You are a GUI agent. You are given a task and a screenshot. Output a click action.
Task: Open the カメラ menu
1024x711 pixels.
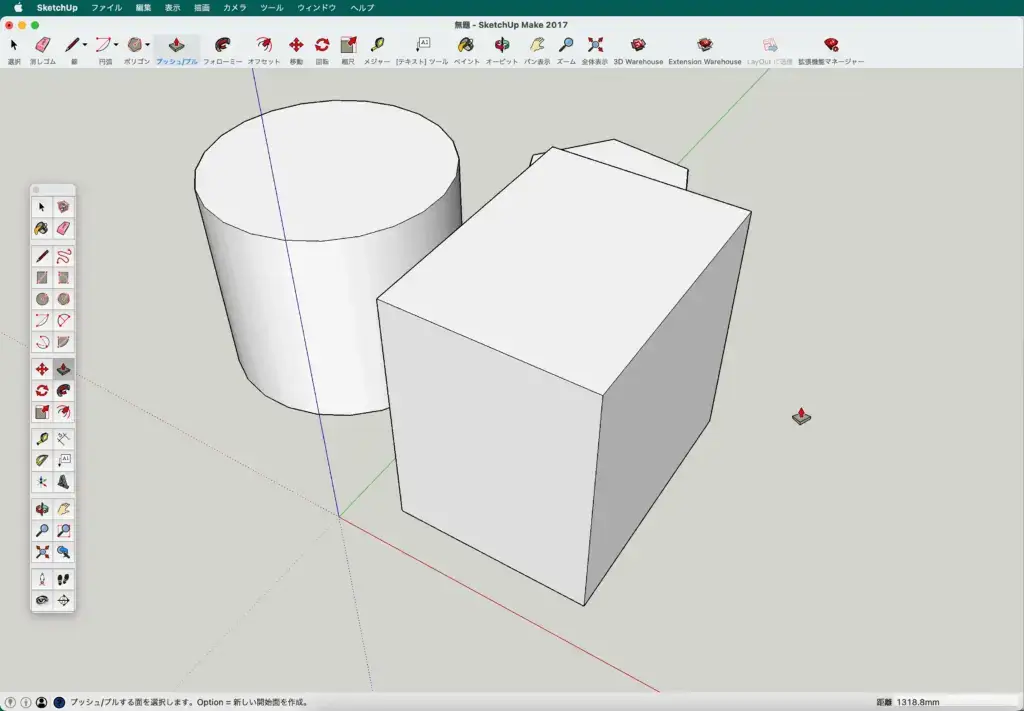click(234, 8)
